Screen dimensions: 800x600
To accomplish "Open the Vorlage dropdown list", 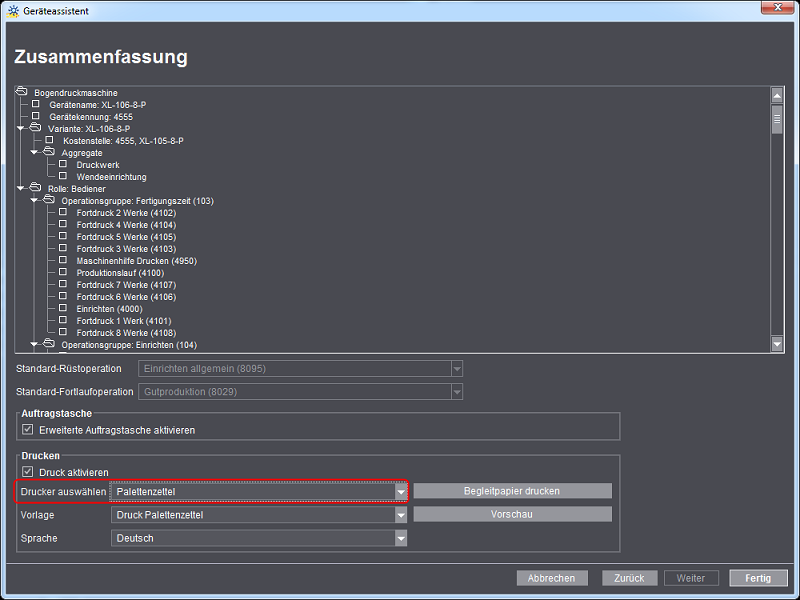I will coord(401,515).
